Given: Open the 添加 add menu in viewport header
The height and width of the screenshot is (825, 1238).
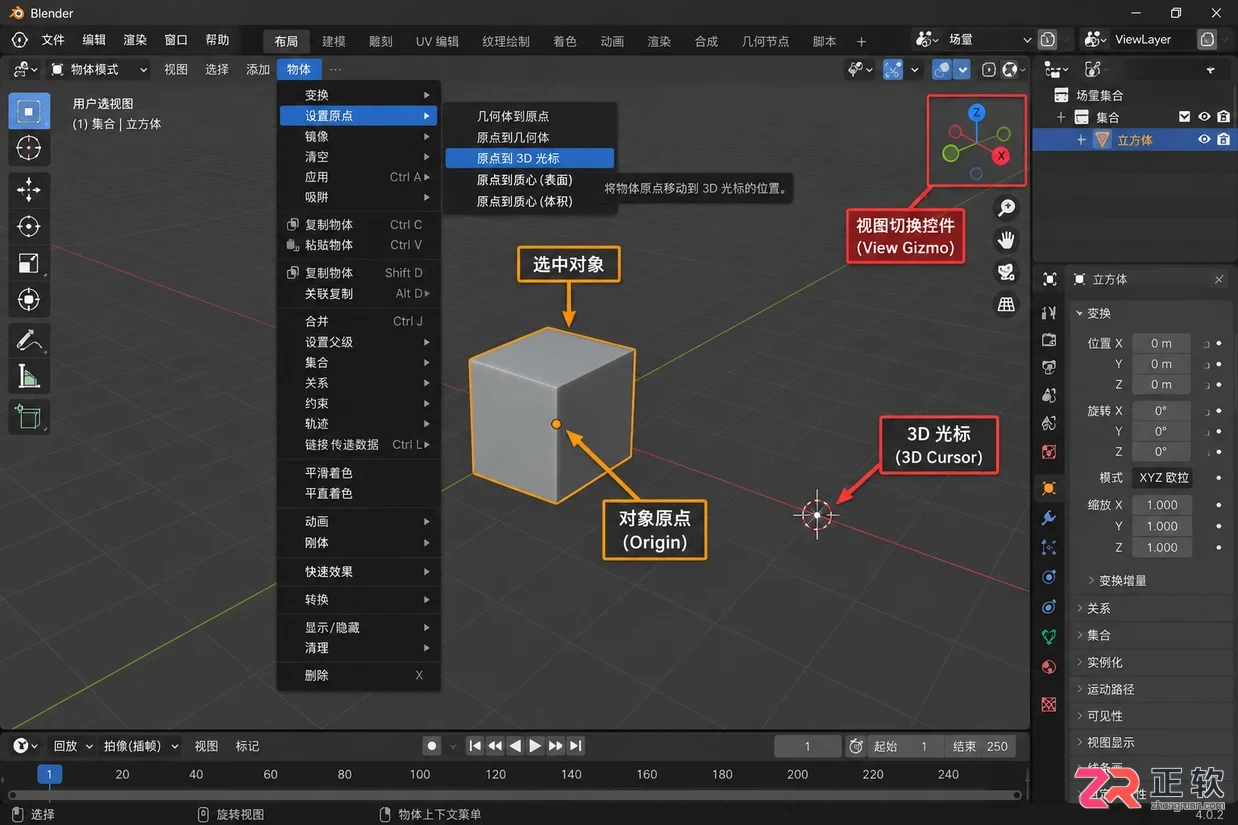Looking at the screenshot, I should [x=258, y=69].
